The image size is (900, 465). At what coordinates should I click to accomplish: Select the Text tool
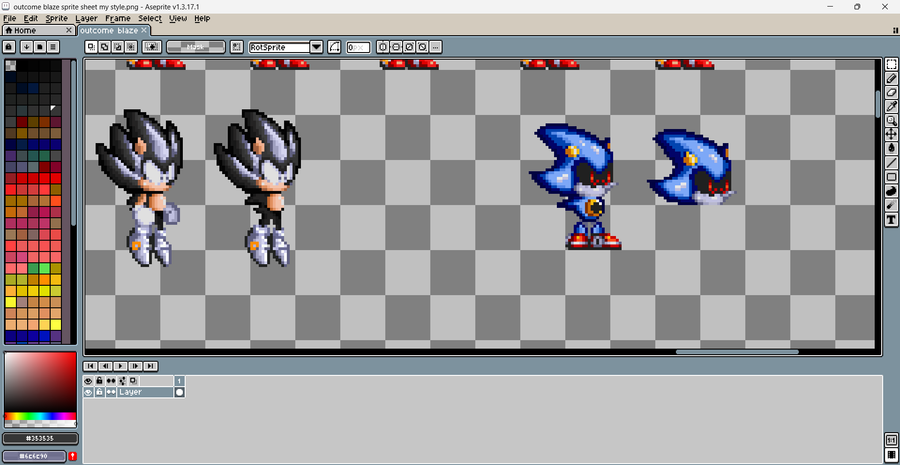coord(891,219)
